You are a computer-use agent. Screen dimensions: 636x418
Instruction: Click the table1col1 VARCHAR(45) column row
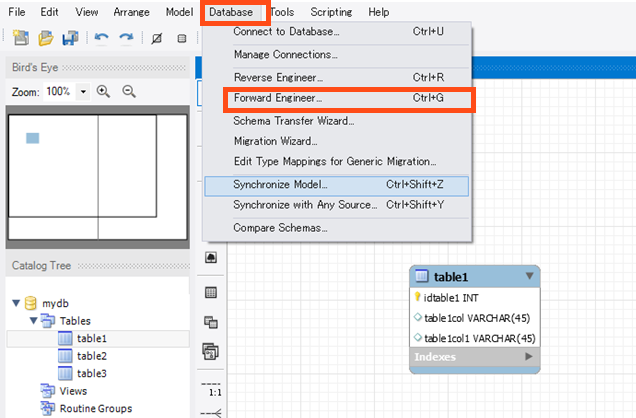[475, 338]
